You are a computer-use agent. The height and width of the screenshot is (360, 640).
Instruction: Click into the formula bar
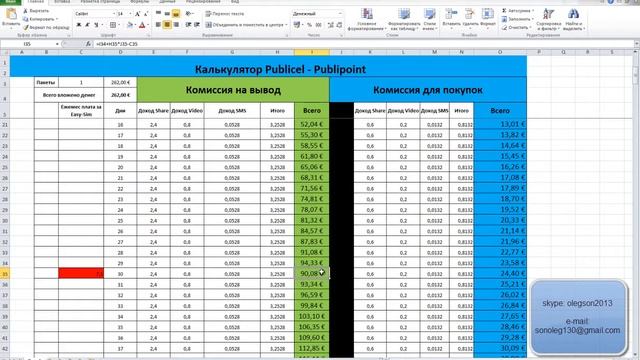363,44
